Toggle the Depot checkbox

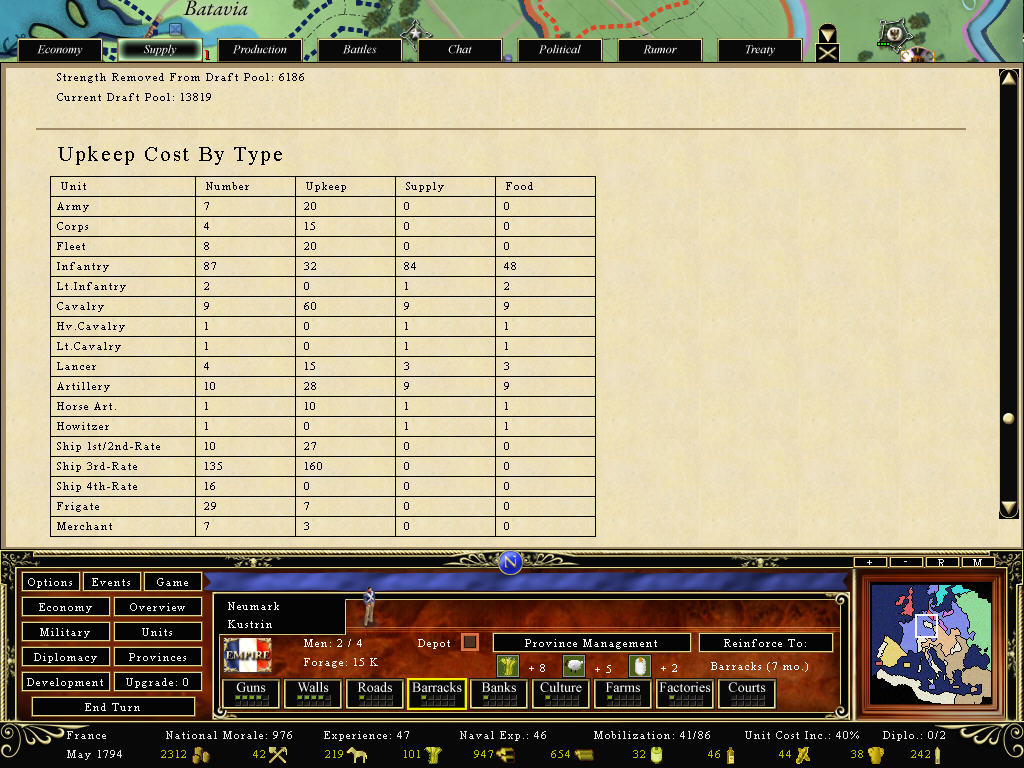[470, 642]
